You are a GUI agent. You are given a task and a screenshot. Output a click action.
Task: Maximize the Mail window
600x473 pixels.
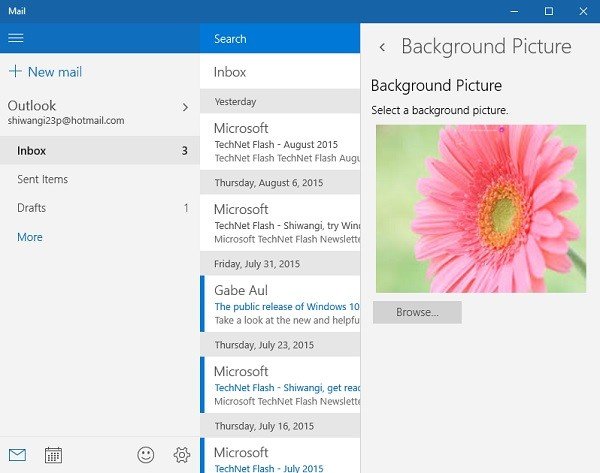point(548,10)
